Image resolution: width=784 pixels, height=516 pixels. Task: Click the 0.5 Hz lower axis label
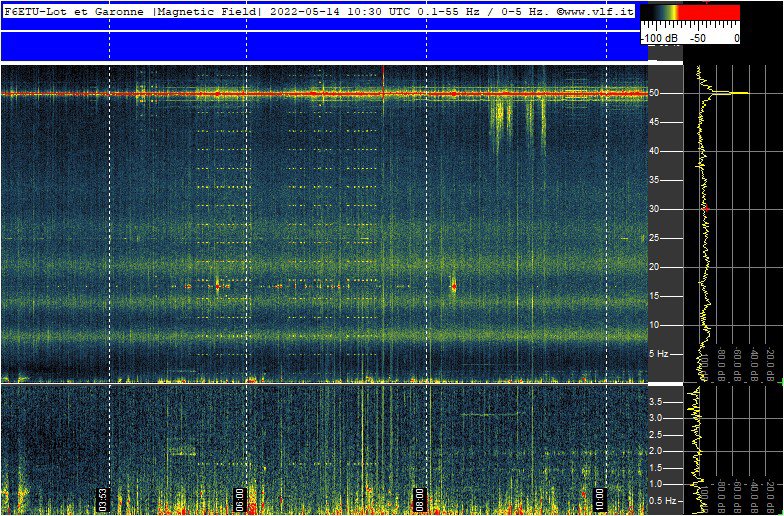point(664,500)
